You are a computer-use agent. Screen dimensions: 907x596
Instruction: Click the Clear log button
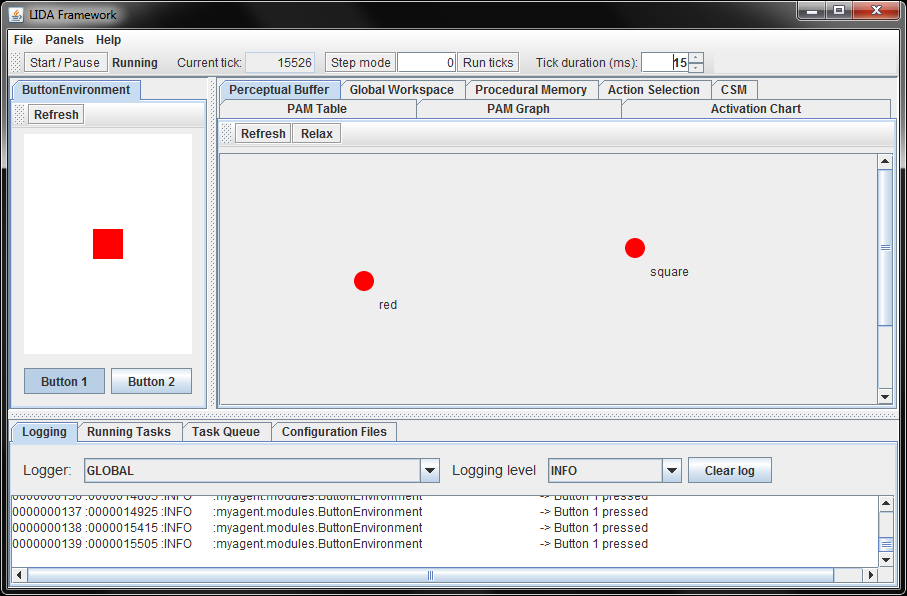pos(729,471)
